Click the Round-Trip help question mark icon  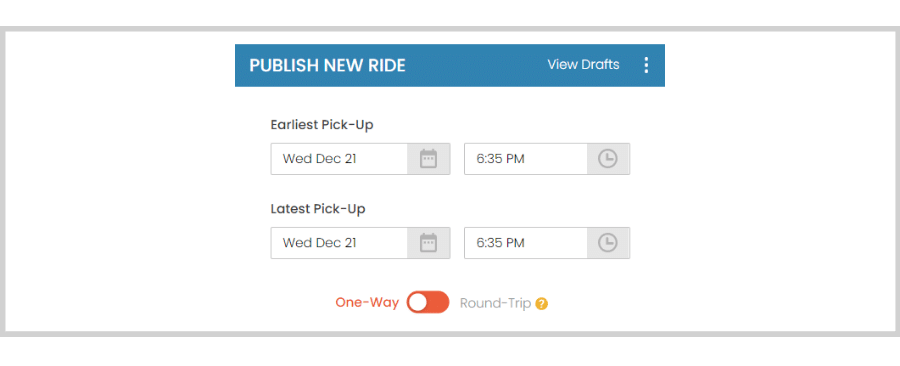541,304
